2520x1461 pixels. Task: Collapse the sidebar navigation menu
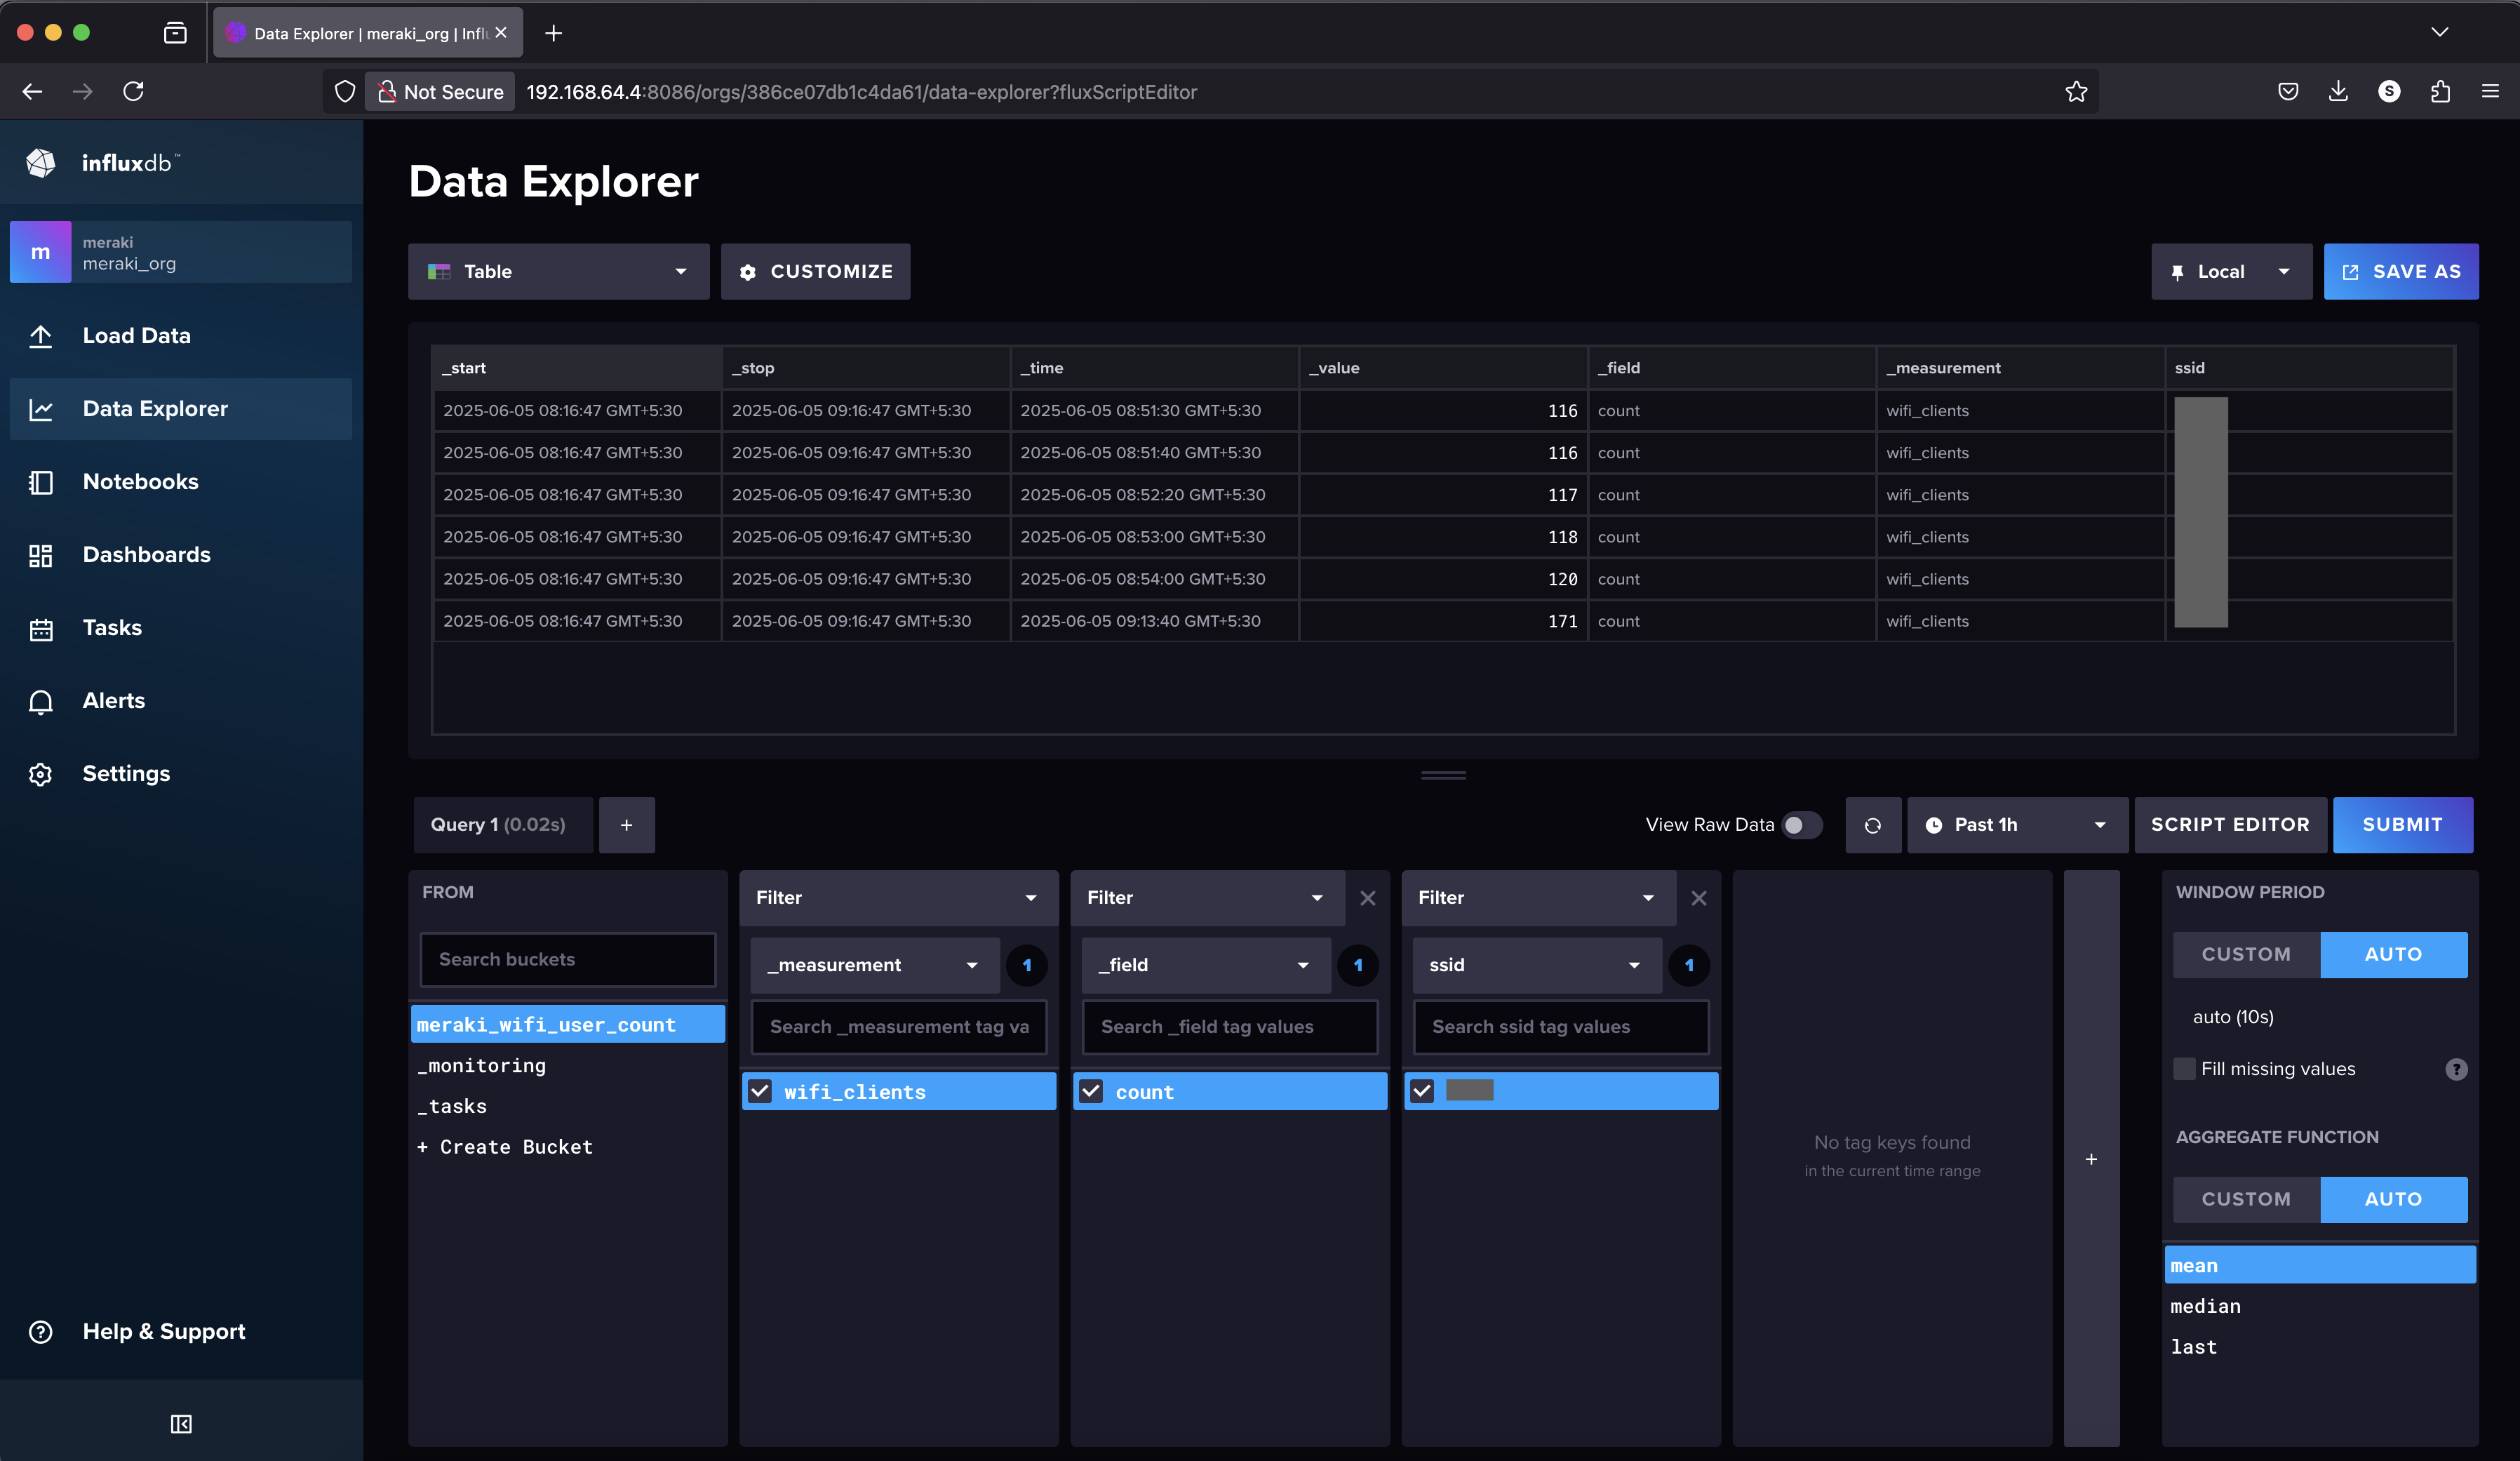tap(181, 1423)
